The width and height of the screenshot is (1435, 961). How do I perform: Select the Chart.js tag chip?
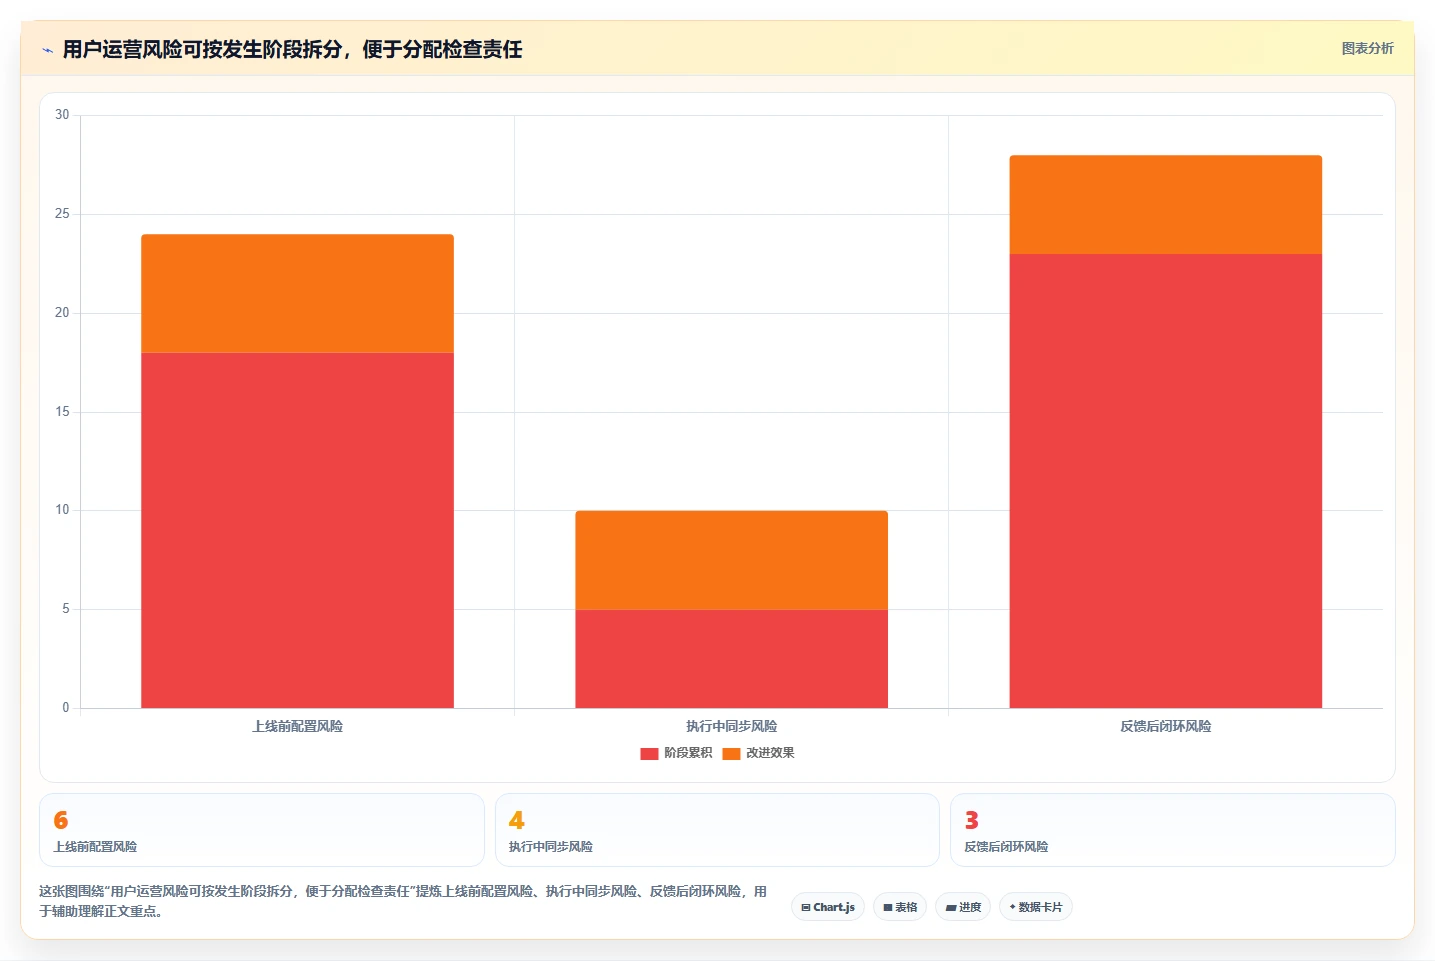pos(828,907)
